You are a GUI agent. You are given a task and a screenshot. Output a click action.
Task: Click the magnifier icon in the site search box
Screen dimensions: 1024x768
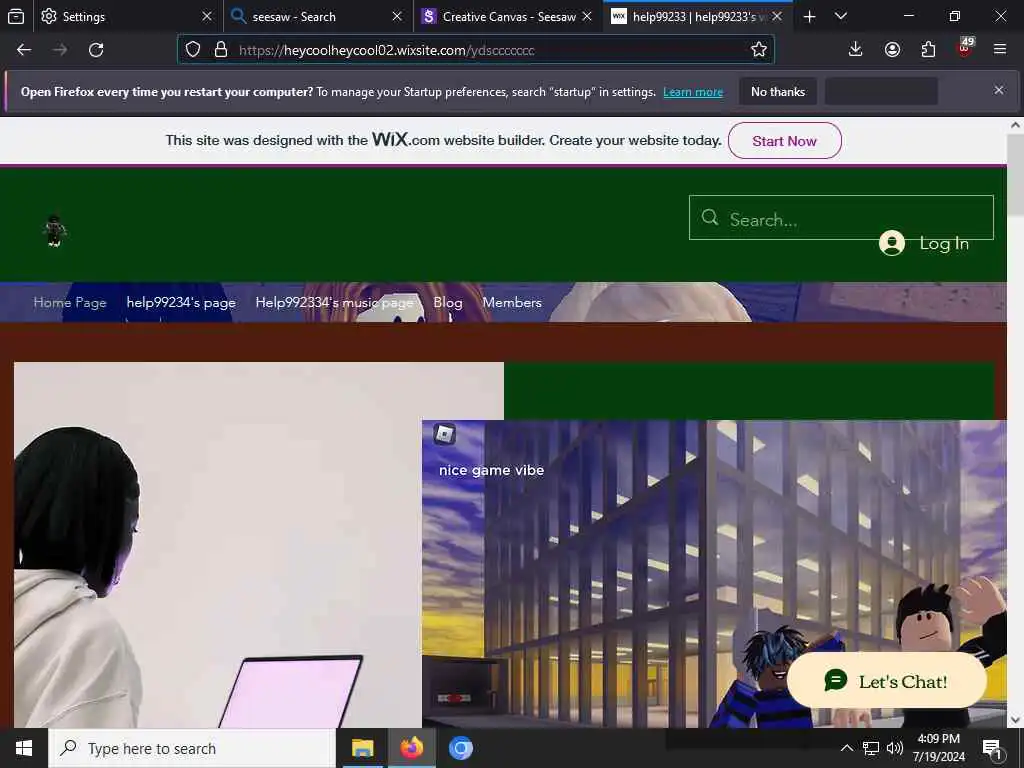coord(710,217)
